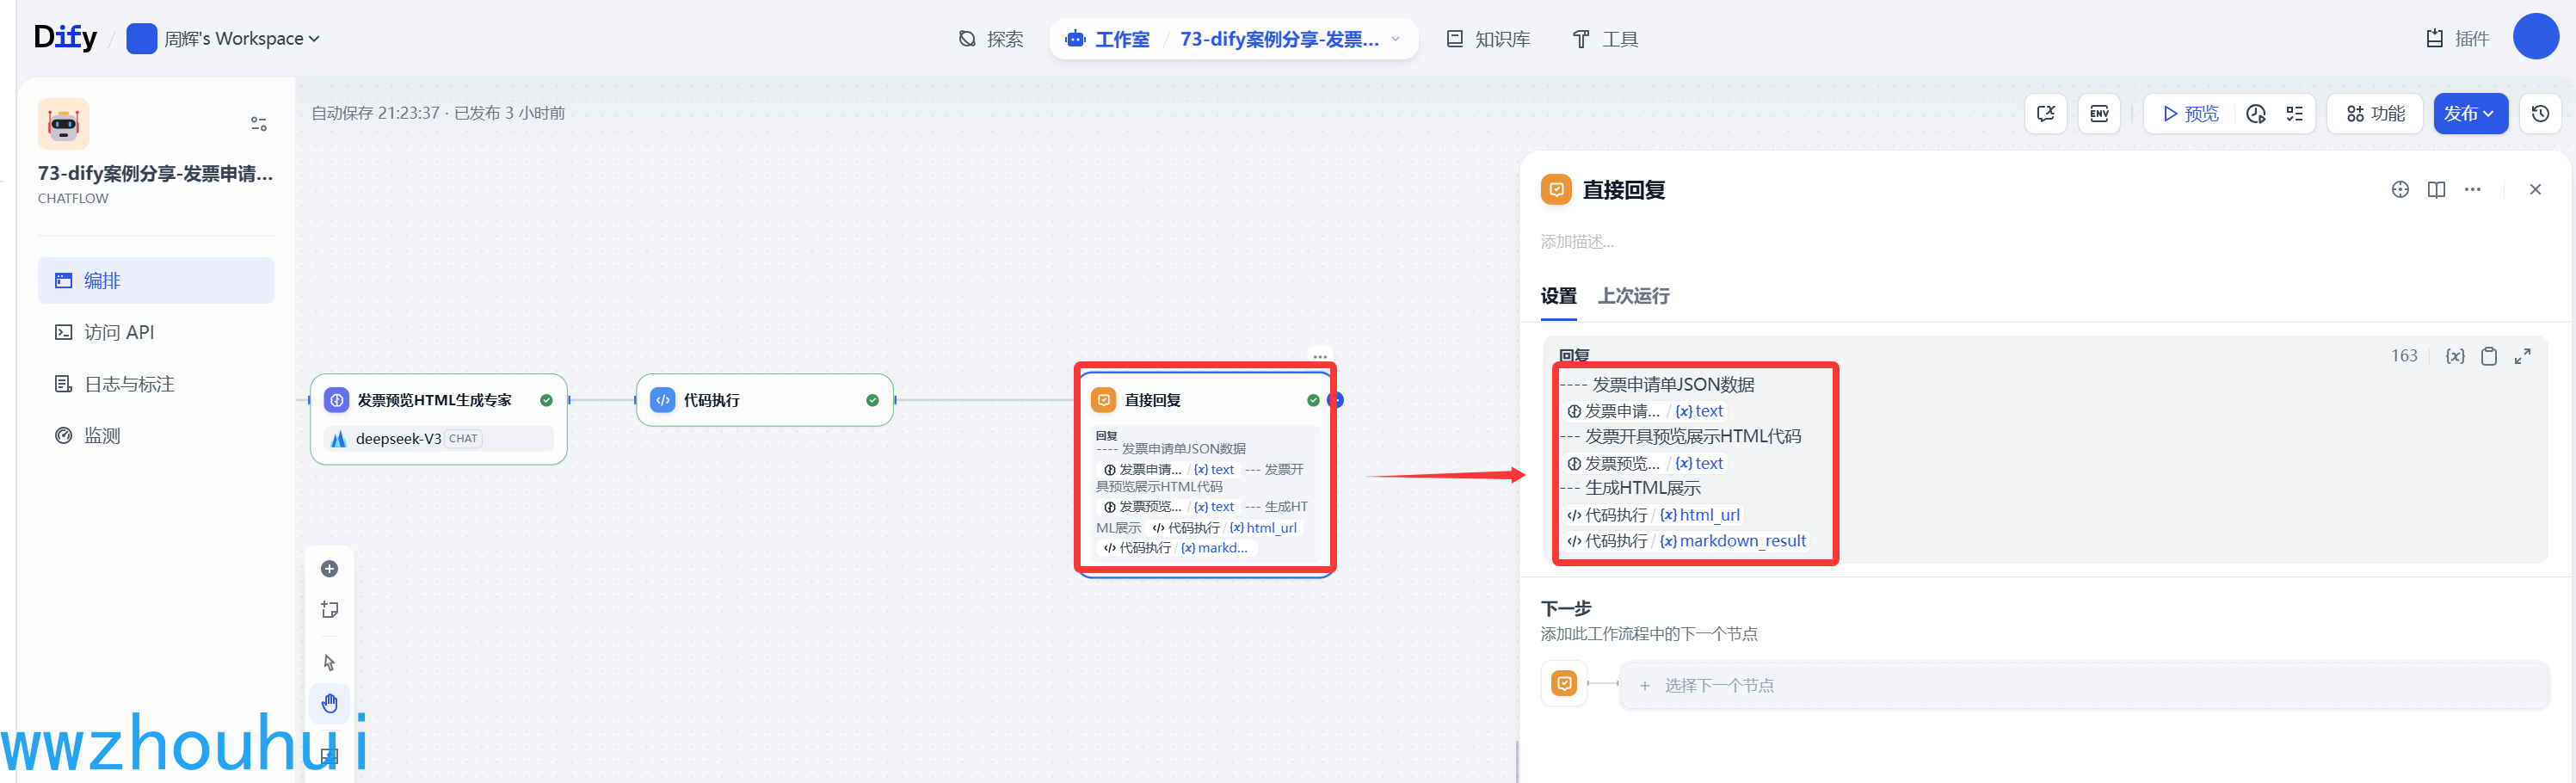Select 编排 orchestrate in sidebar
Image resolution: width=2576 pixels, height=783 pixels.
point(156,281)
